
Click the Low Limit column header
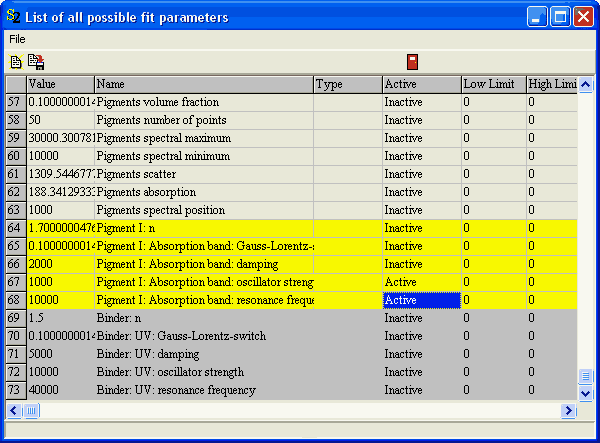[x=493, y=84]
